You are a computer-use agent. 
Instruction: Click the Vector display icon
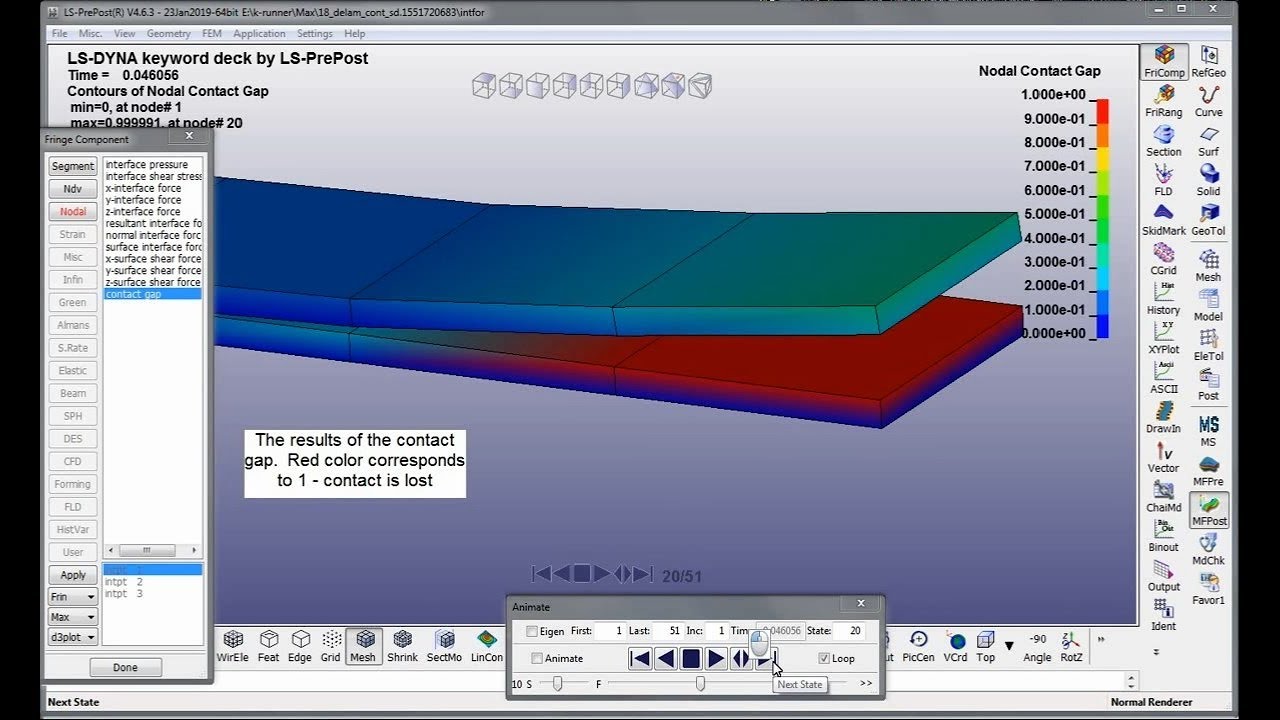[1164, 456]
